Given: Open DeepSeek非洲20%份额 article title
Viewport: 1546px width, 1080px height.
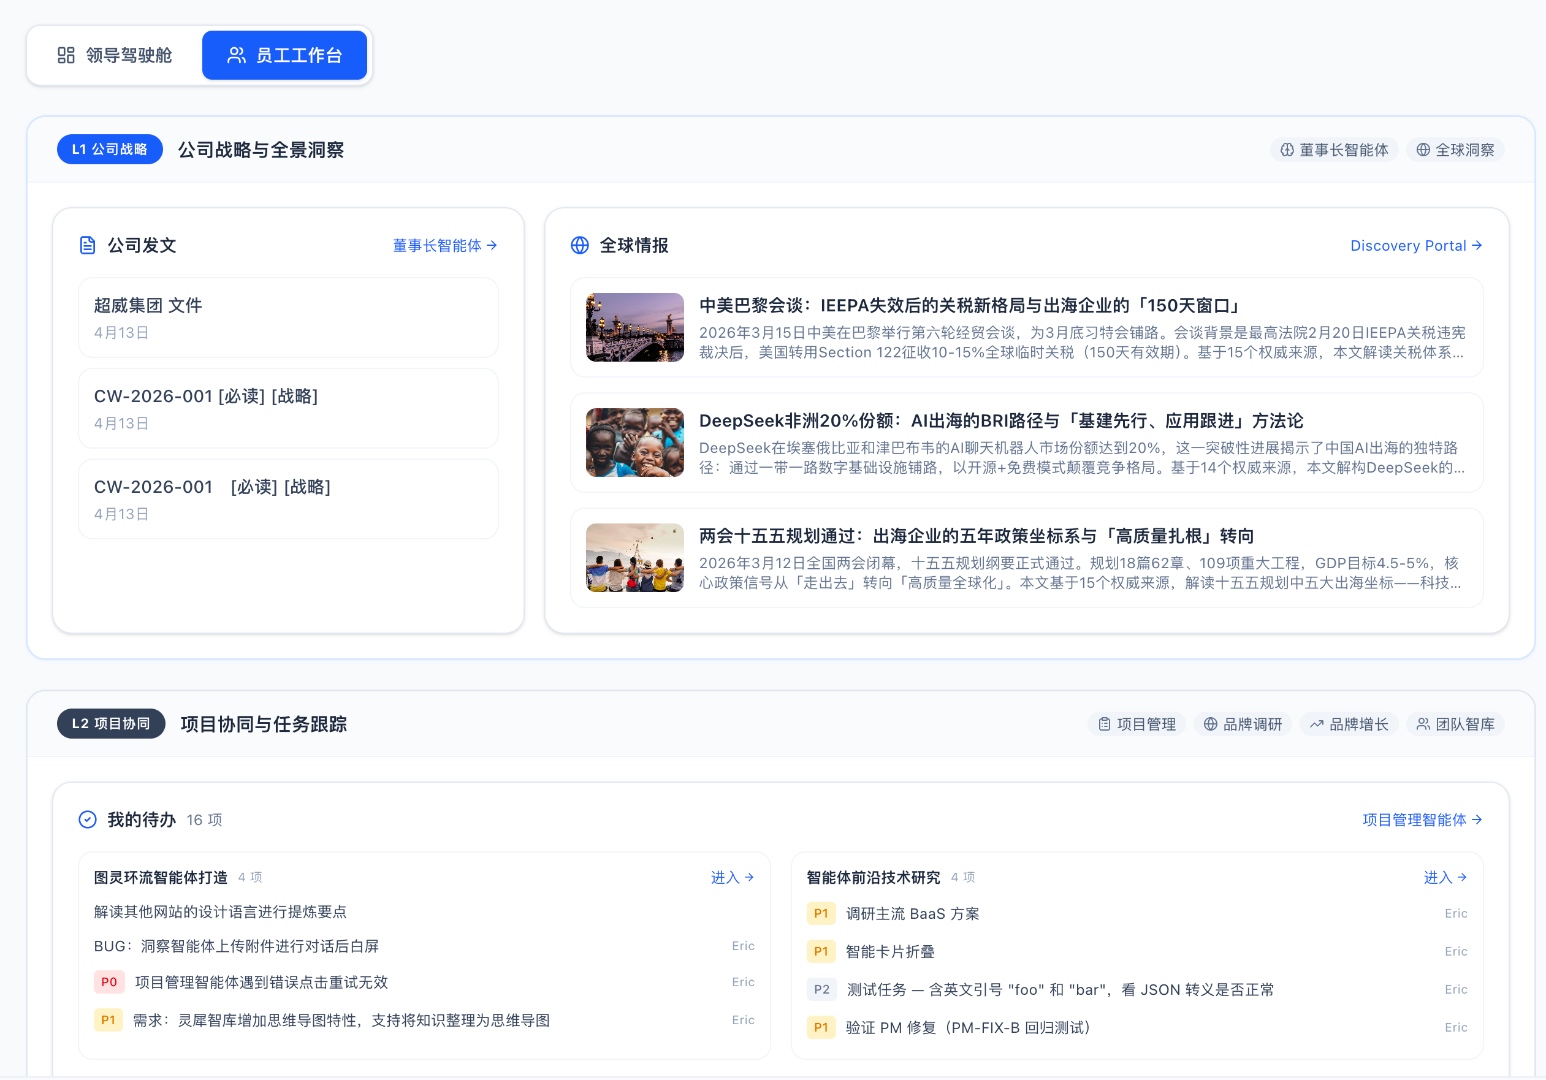Looking at the screenshot, I should 1001,421.
